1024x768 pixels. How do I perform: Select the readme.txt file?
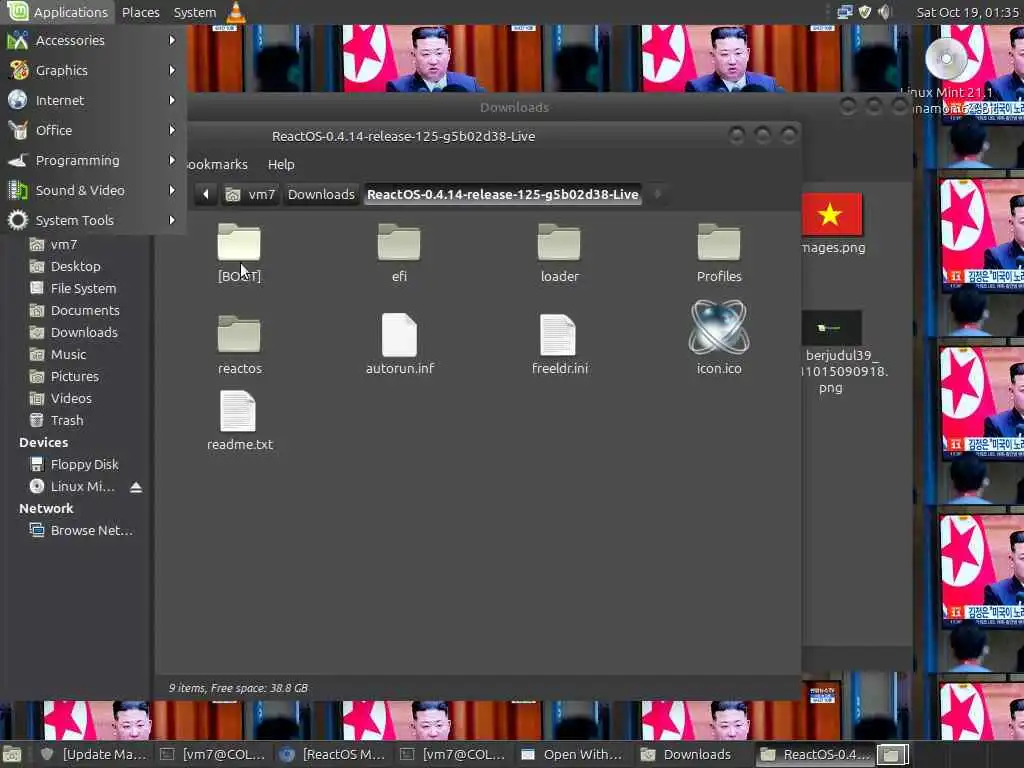pos(239,421)
